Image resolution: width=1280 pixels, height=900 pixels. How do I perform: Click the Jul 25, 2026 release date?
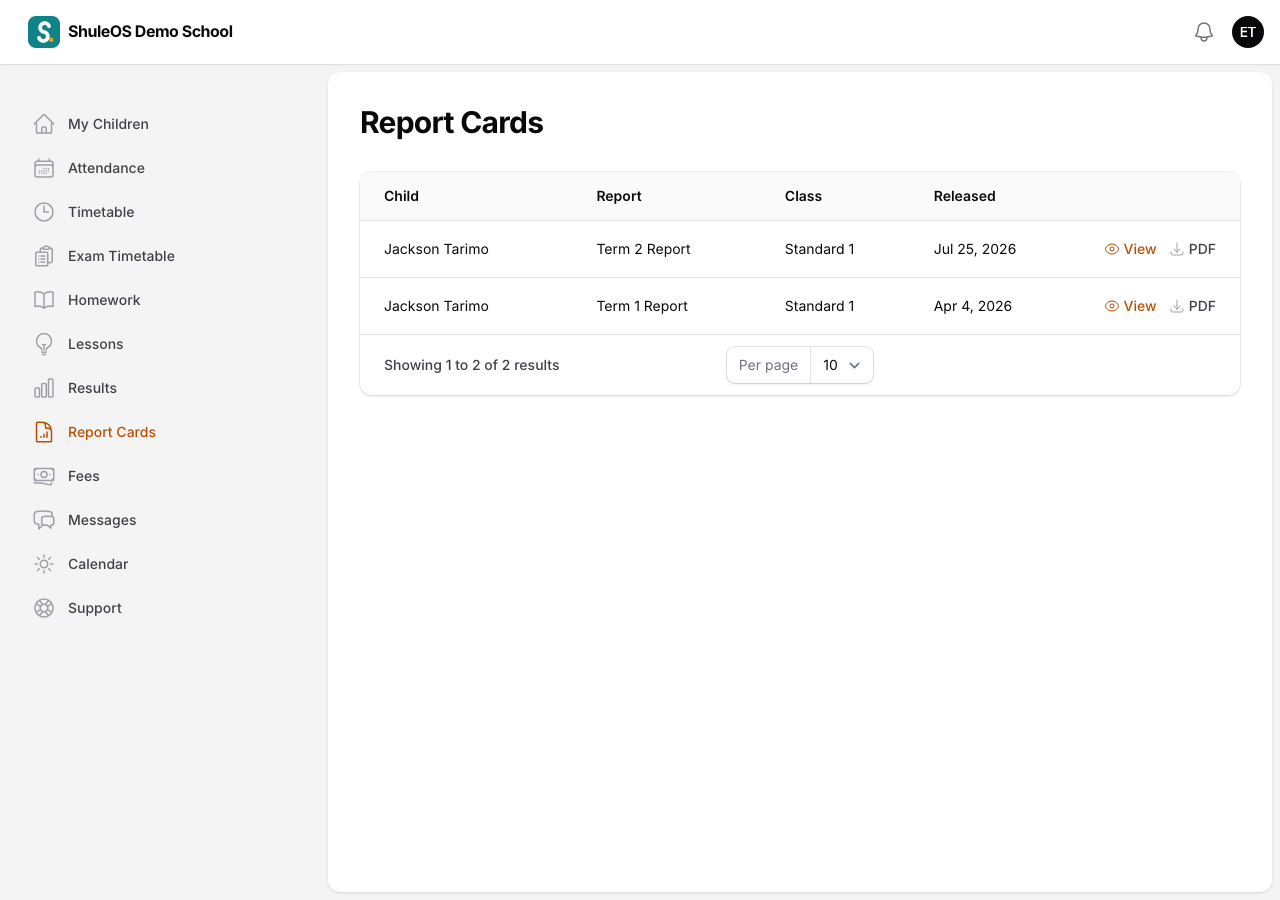tap(975, 249)
